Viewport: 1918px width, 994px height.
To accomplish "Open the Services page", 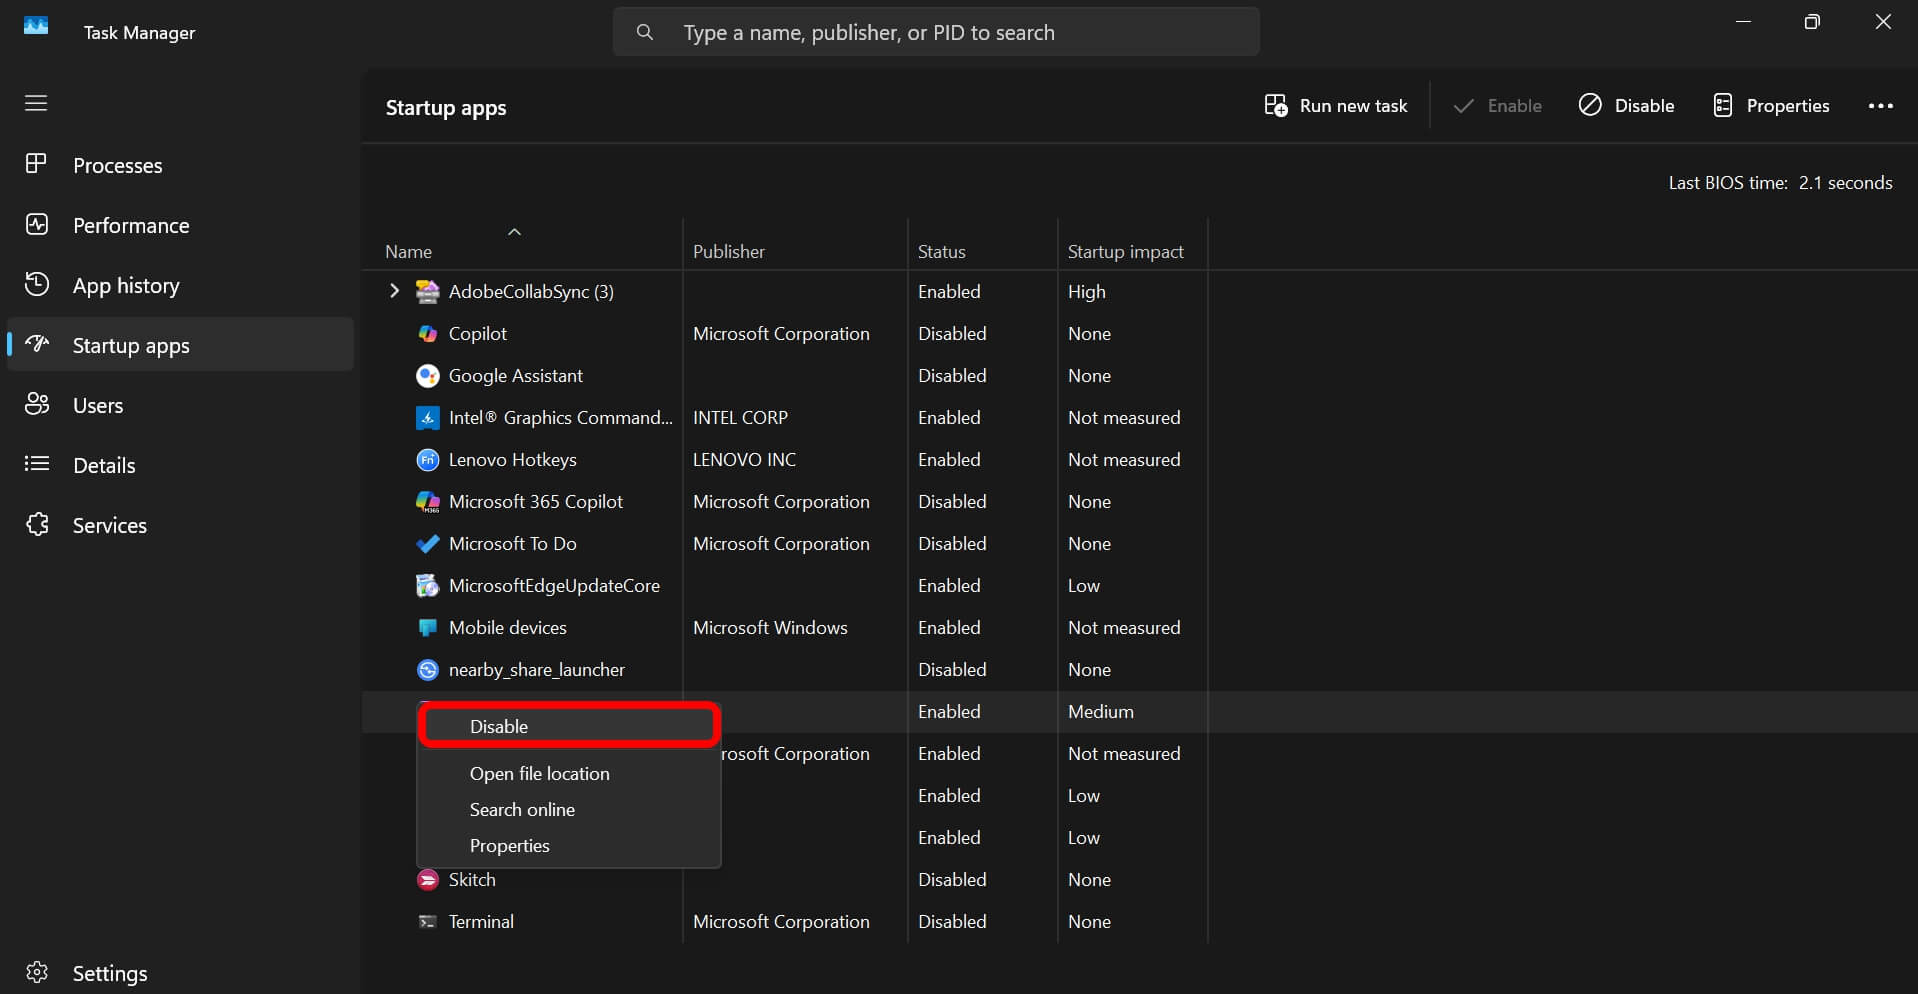I will 110,525.
